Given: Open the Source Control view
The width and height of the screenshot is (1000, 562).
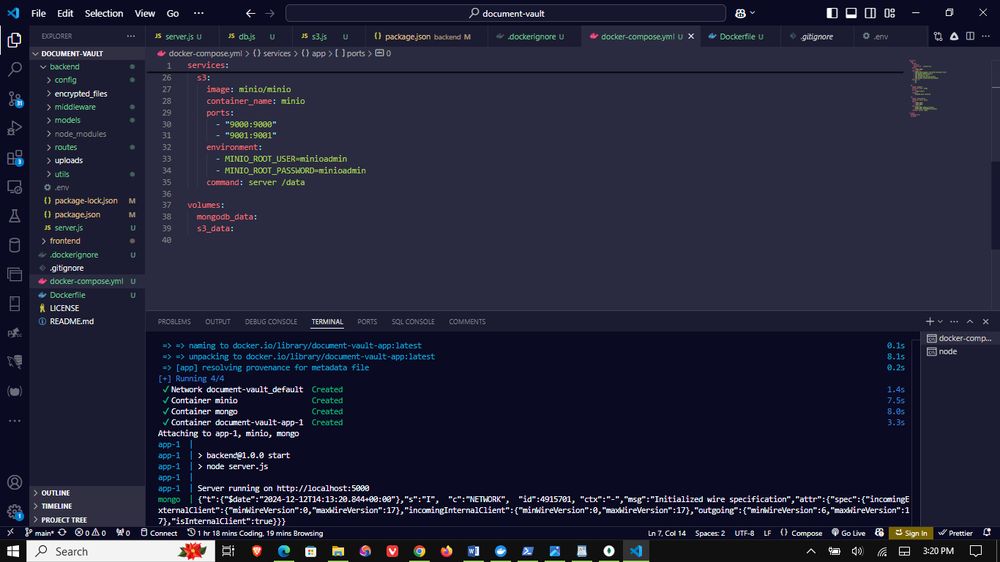Looking at the screenshot, I should (x=15, y=99).
